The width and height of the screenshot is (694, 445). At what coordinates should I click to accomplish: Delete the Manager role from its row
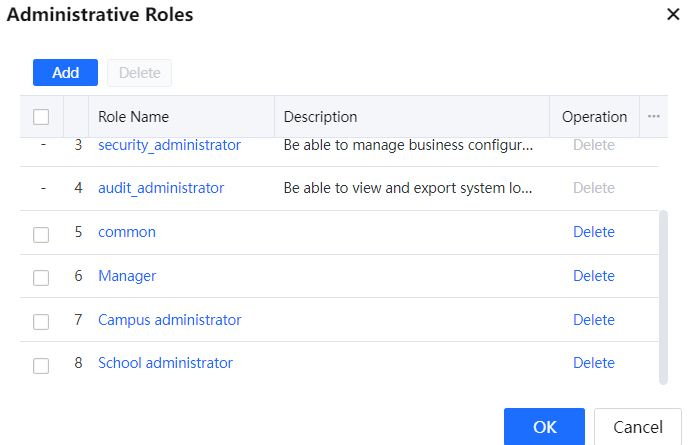click(x=593, y=276)
